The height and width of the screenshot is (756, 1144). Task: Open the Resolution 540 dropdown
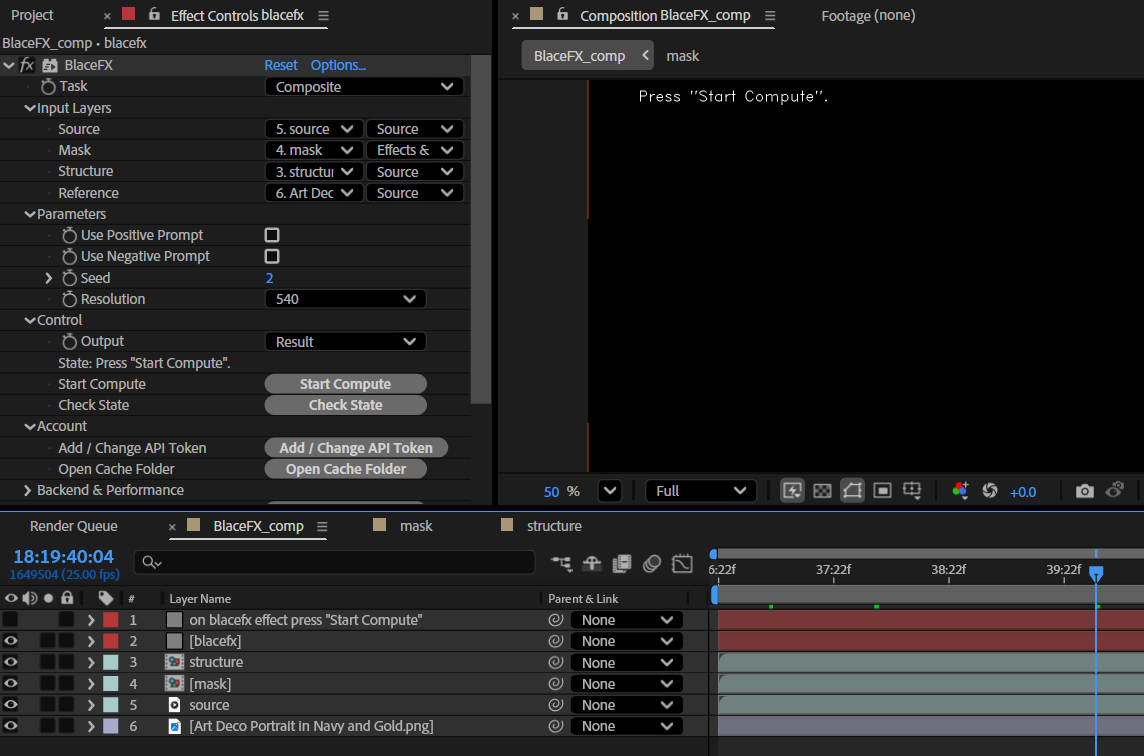(345, 299)
